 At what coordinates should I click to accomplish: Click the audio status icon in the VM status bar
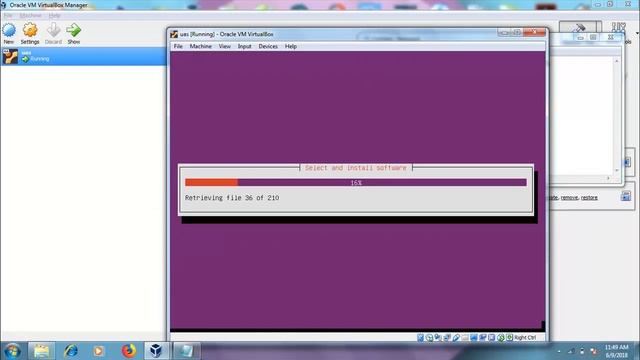[438, 338]
